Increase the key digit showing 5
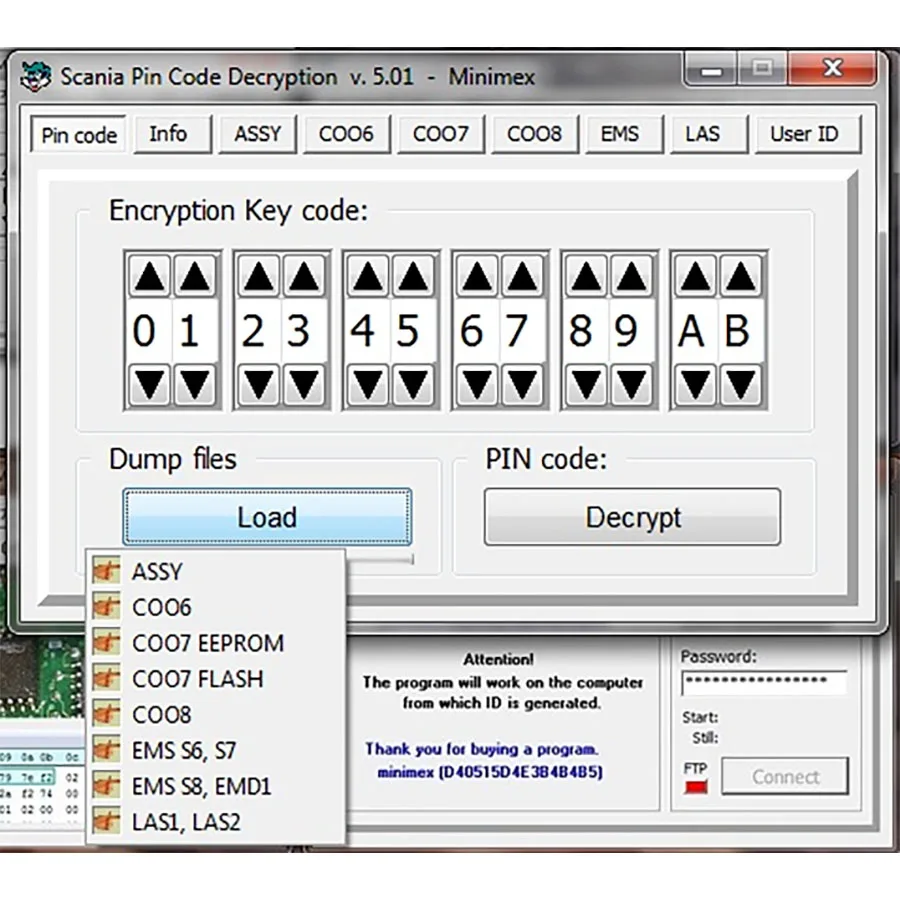This screenshot has height=900, width=900. click(413, 276)
